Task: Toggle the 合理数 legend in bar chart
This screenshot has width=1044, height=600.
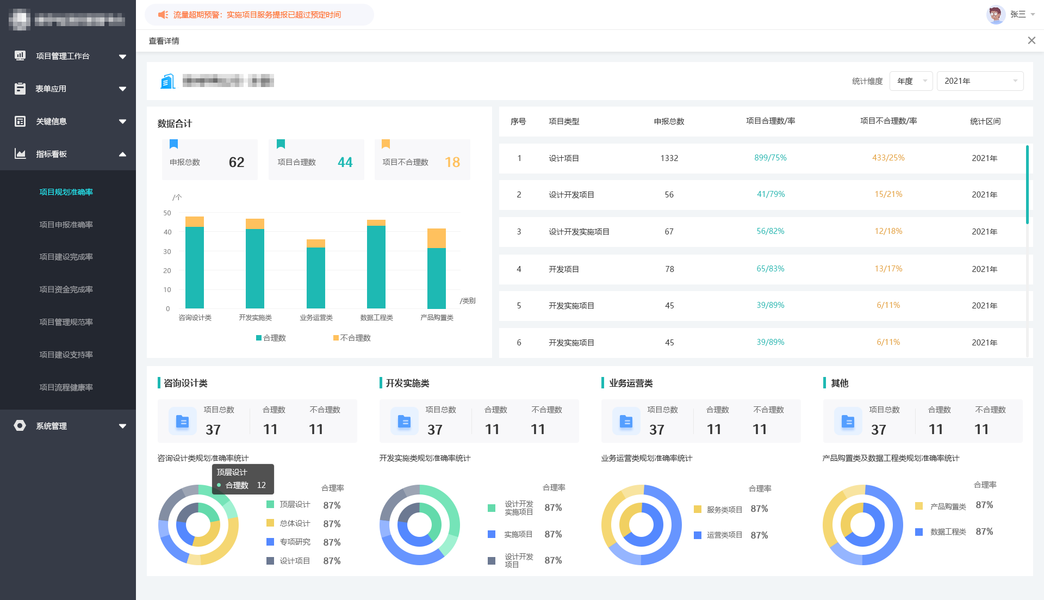Action: tap(271, 338)
